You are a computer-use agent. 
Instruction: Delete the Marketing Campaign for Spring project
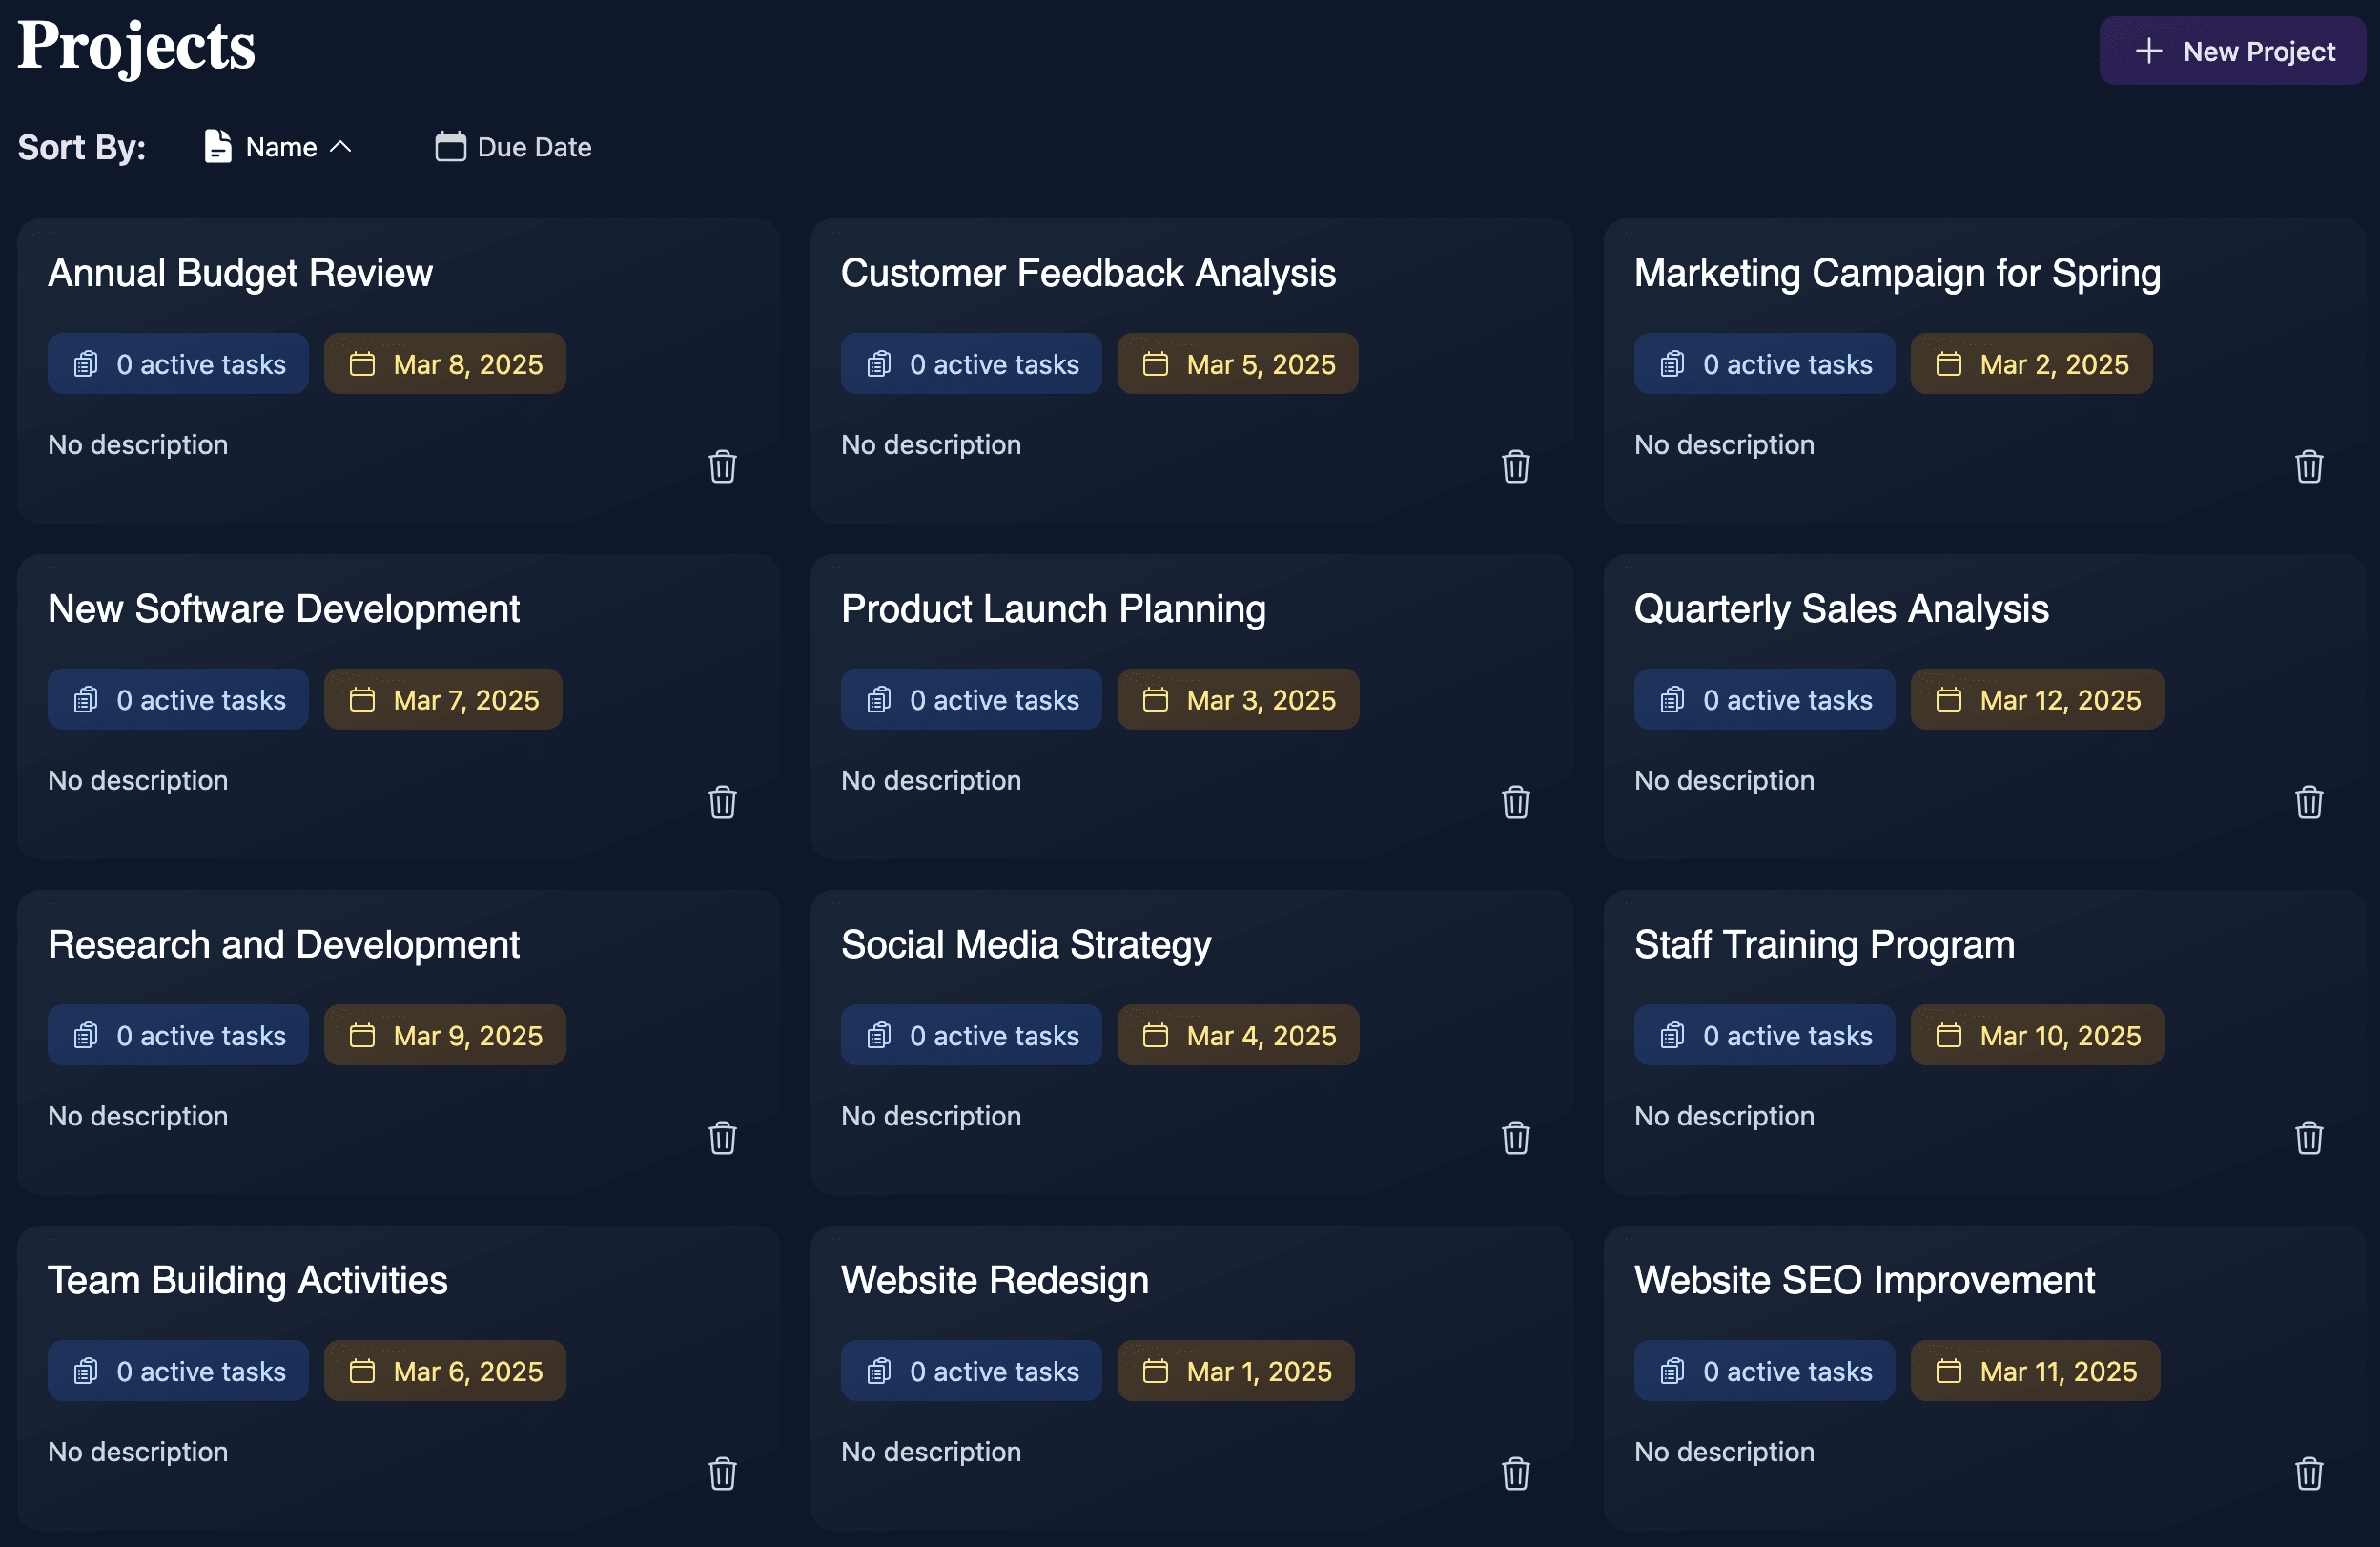[x=2308, y=466]
